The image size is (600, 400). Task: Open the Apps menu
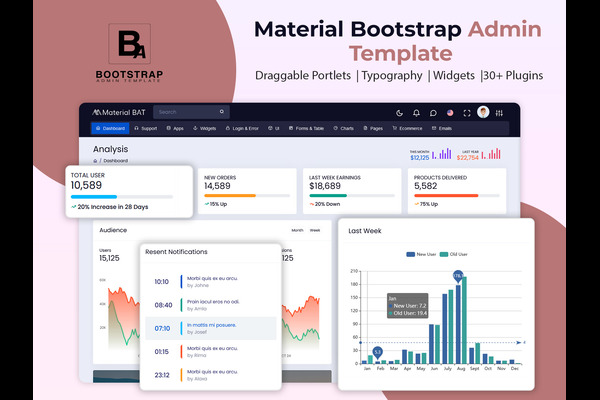pos(175,128)
